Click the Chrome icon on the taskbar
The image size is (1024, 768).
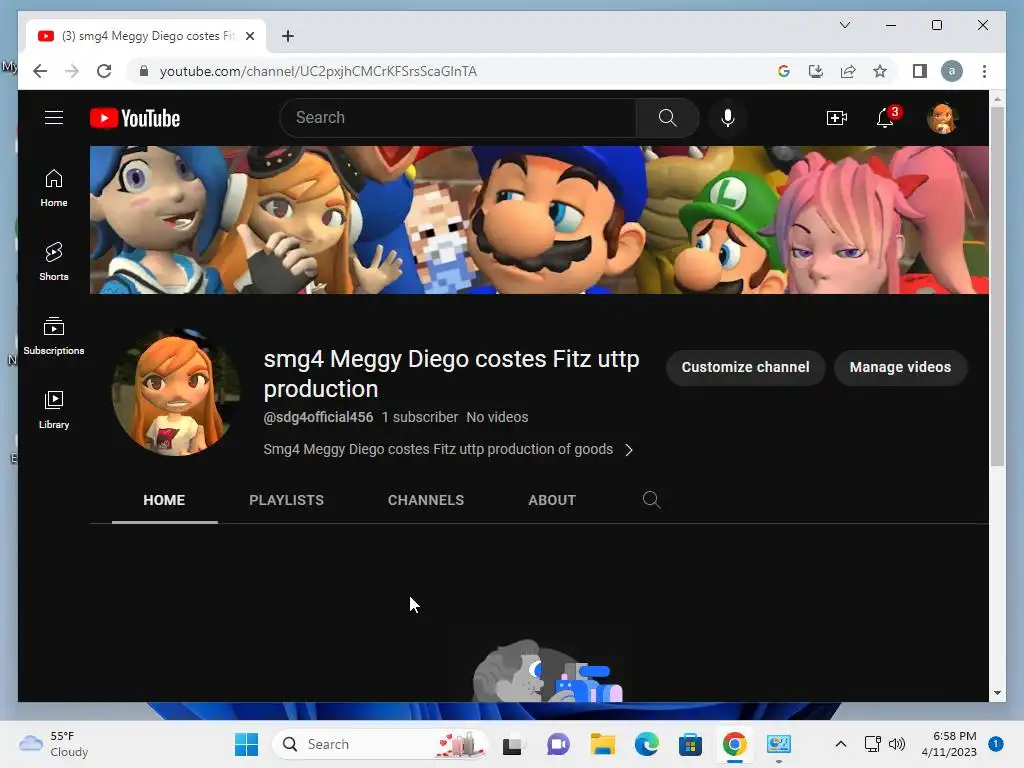pyautogui.click(x=735, y=744)
